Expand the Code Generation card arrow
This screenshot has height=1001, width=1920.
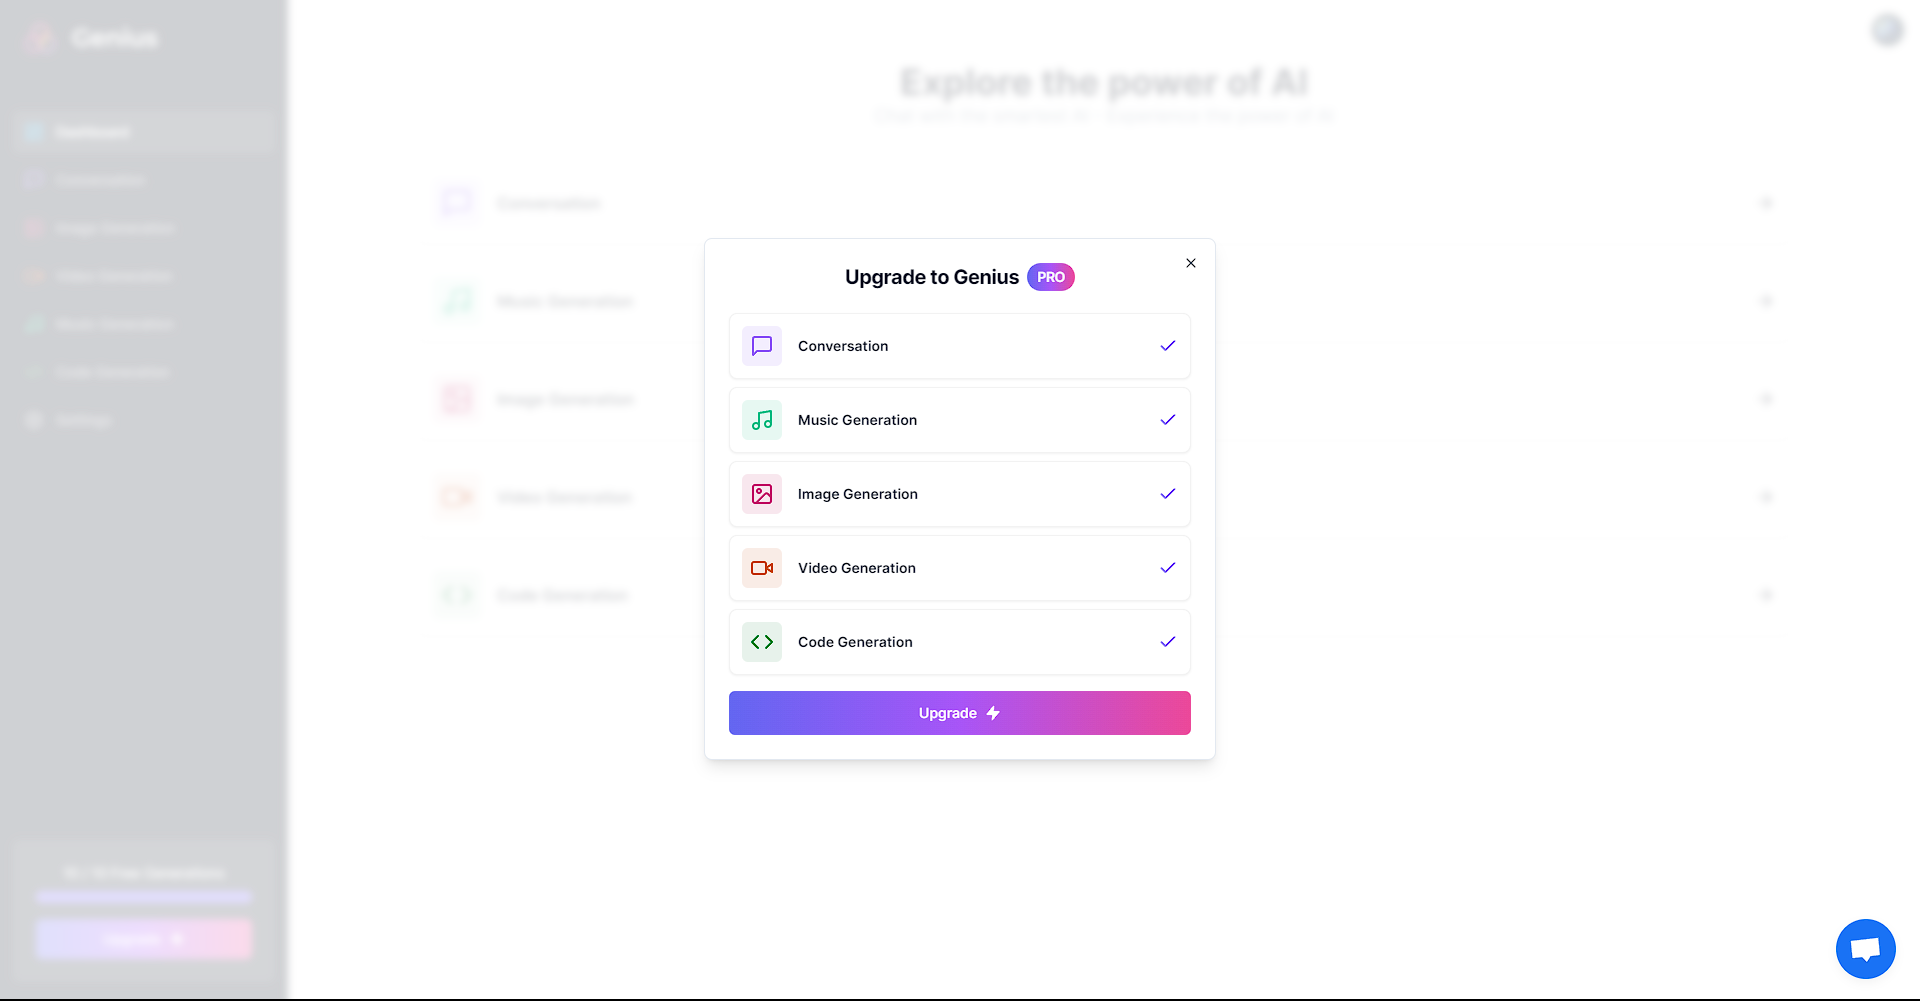[1766, 595]
